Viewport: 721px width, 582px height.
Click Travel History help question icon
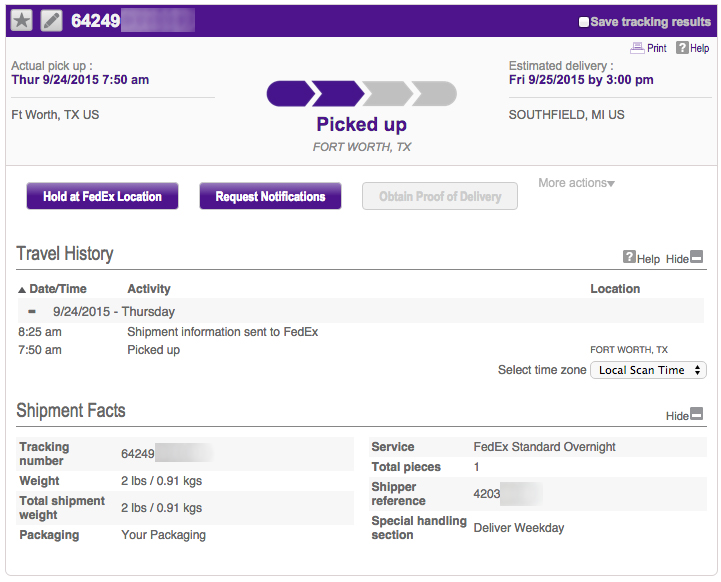coord(629,257)
